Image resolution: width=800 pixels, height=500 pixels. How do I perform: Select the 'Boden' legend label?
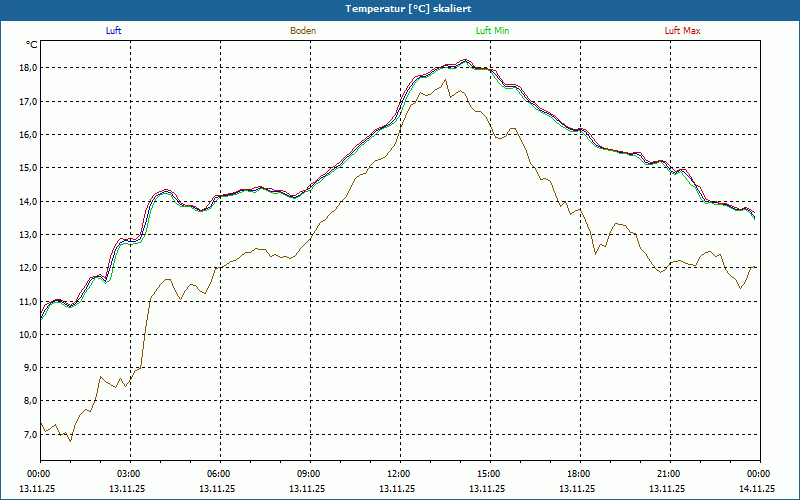pos(303,31)
